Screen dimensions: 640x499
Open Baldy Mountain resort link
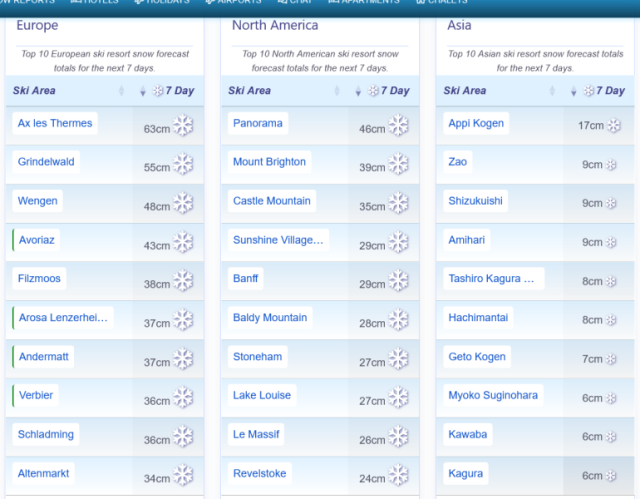[x=270, y=318]
